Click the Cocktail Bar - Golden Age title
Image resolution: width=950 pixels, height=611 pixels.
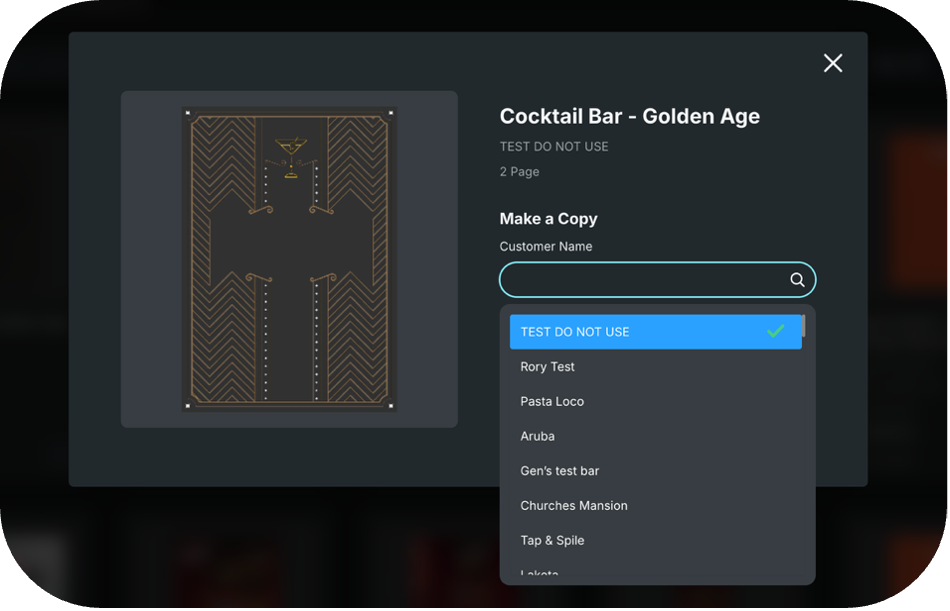pyautogui.click(x=629, y=116)
